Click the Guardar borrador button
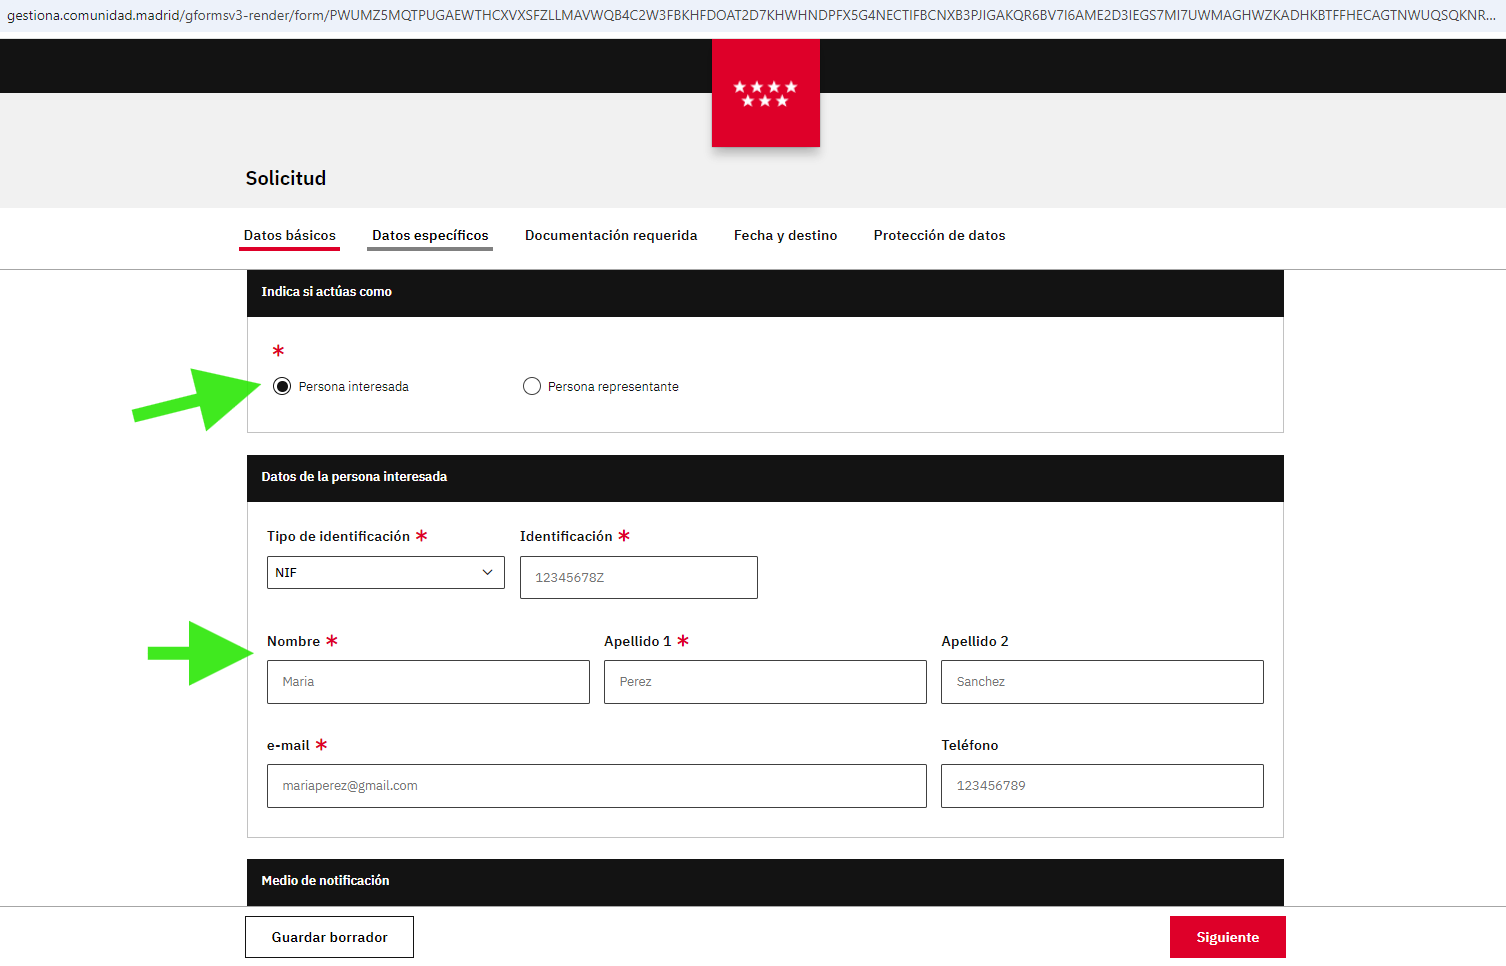This screenshot has width=1506, height=966. [x=329, y=937]
